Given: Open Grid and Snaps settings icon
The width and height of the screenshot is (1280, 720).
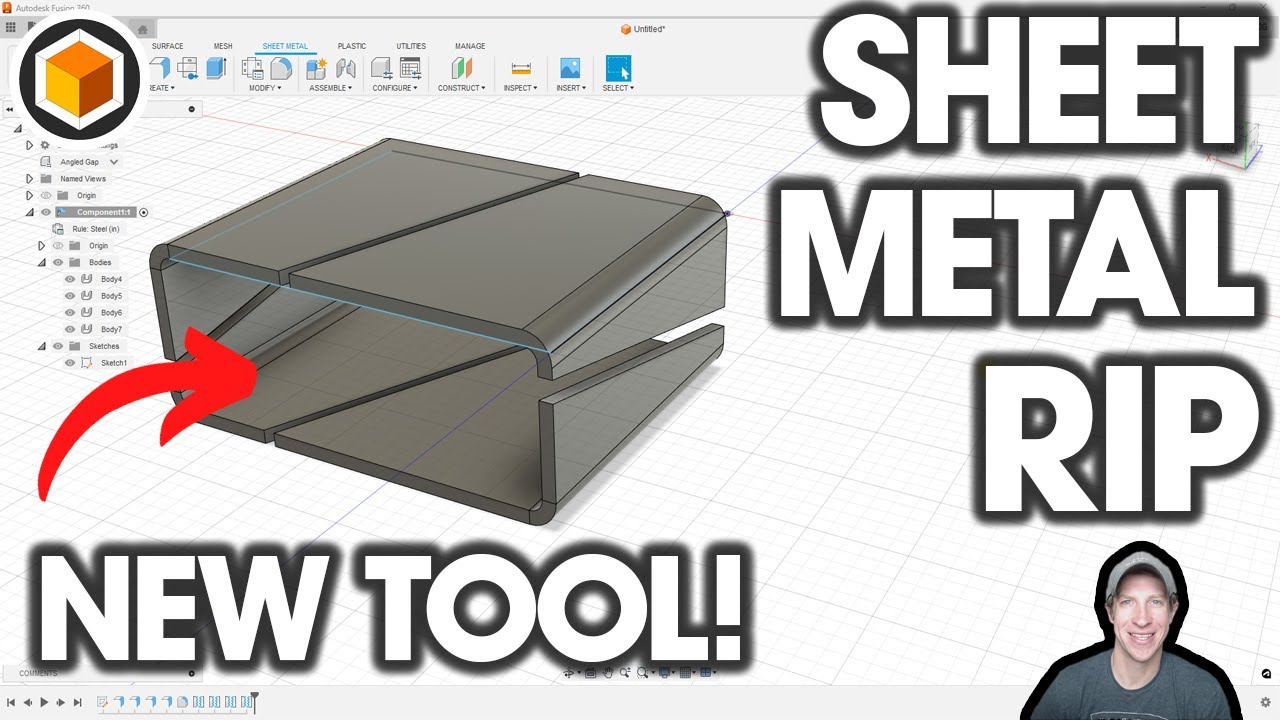Looking at the screenshot, I should tap(687, 673).
